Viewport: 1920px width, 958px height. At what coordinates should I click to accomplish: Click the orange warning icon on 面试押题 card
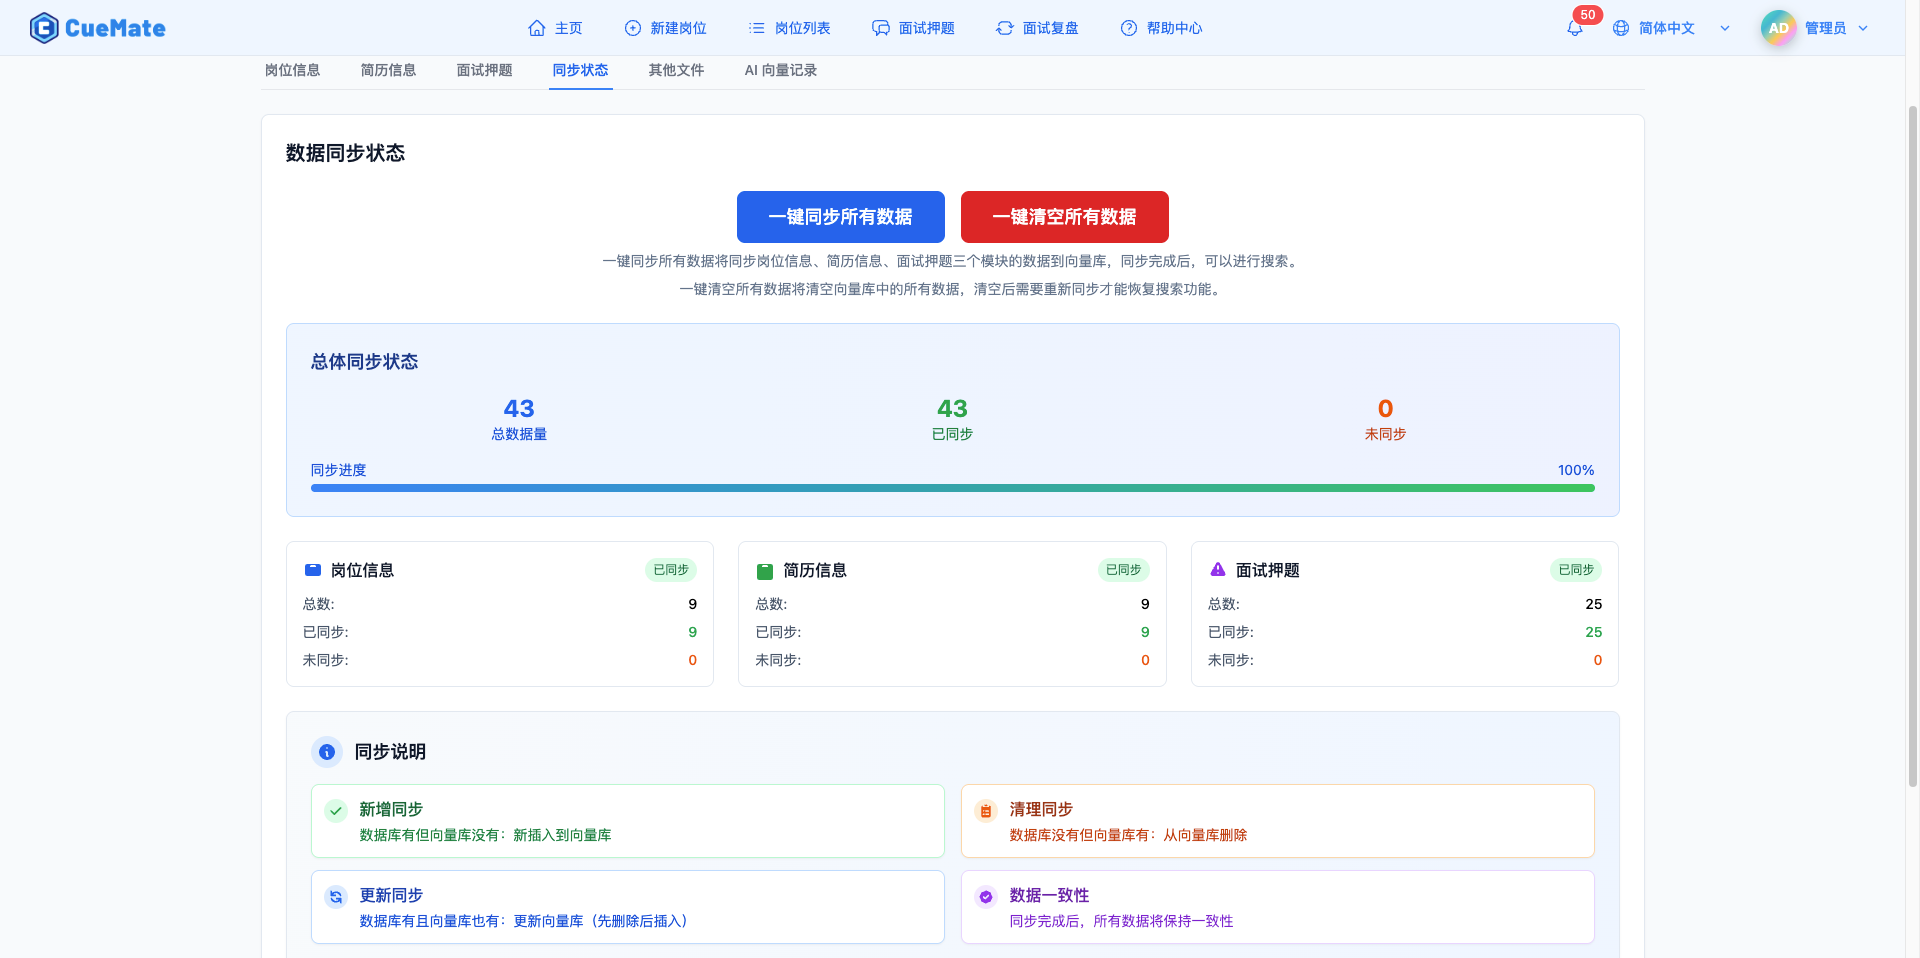click(1217, 569)
